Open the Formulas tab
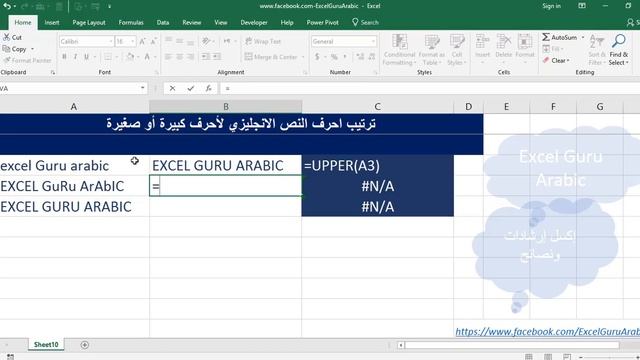Image resolution: width=640 pixels, height=360 pixels. (131, 22)
